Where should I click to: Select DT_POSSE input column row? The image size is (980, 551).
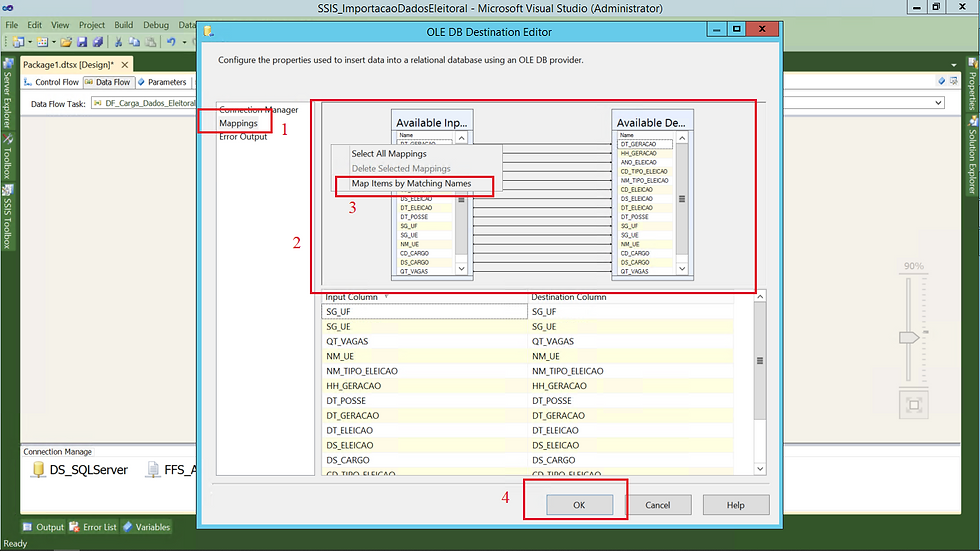point(425,400)
